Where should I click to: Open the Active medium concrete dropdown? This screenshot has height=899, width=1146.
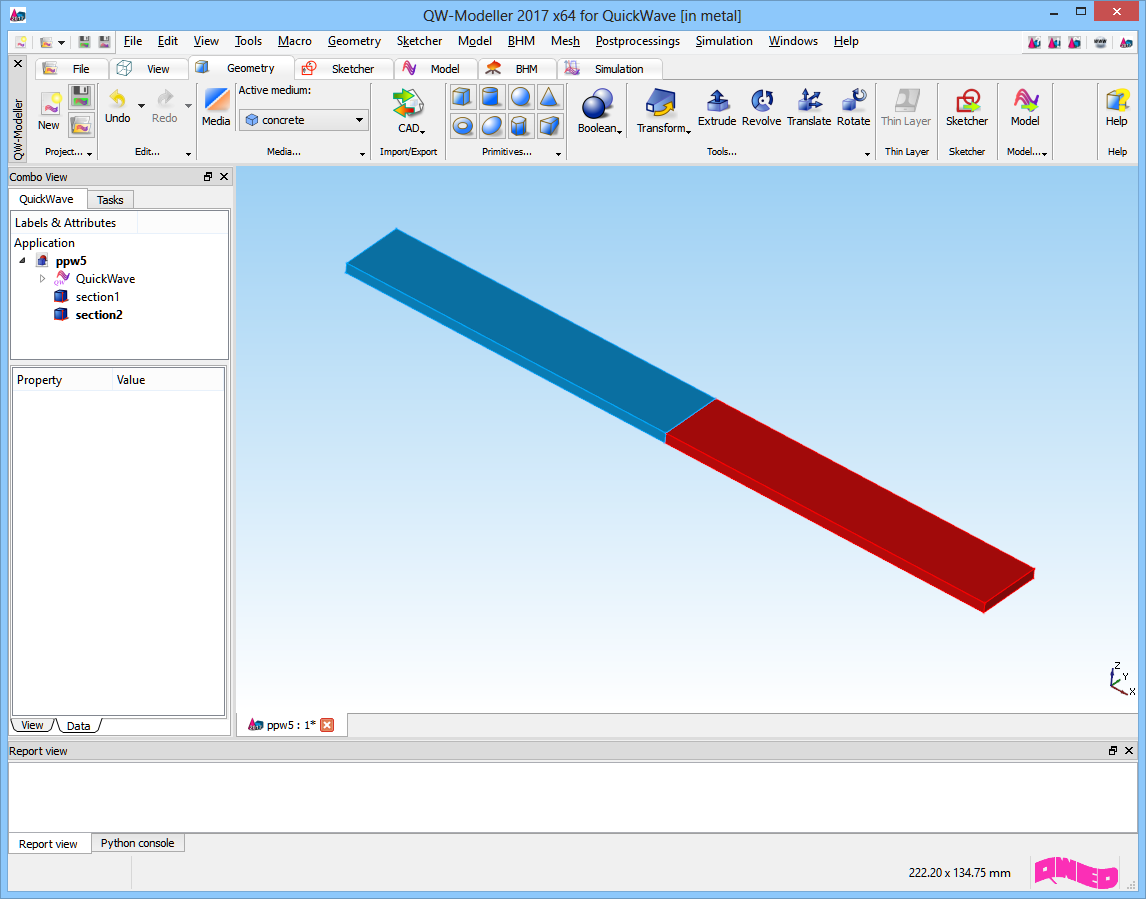(x=304, y=120)
